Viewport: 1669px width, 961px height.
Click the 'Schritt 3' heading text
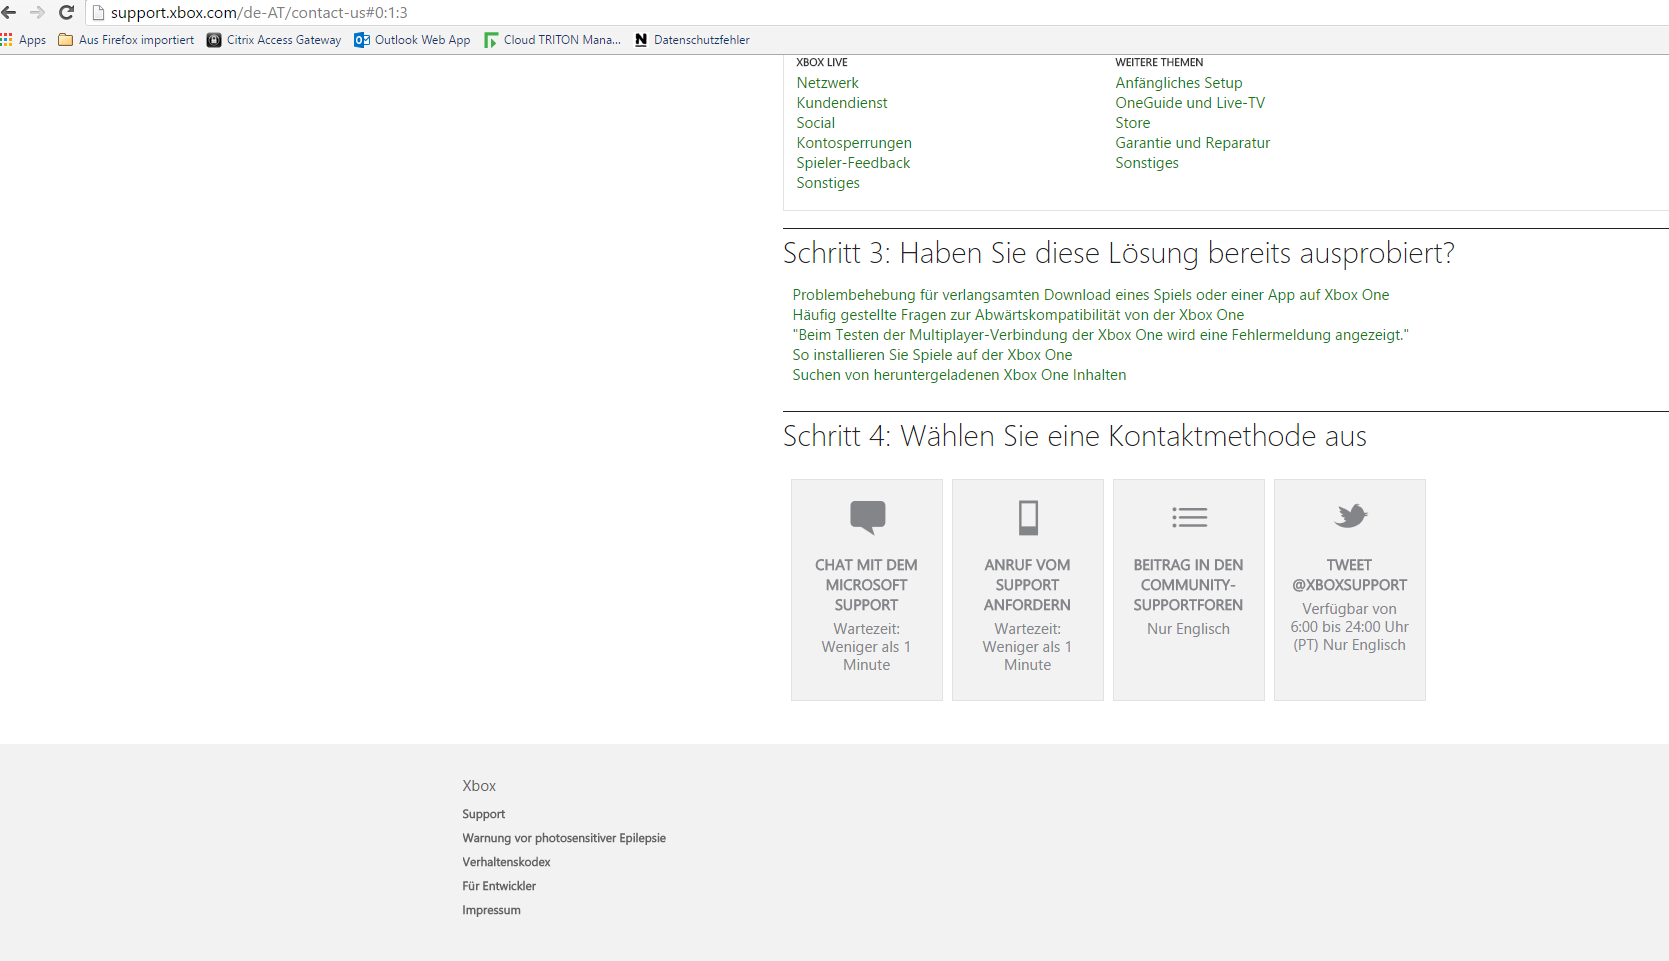(1119, 253)
